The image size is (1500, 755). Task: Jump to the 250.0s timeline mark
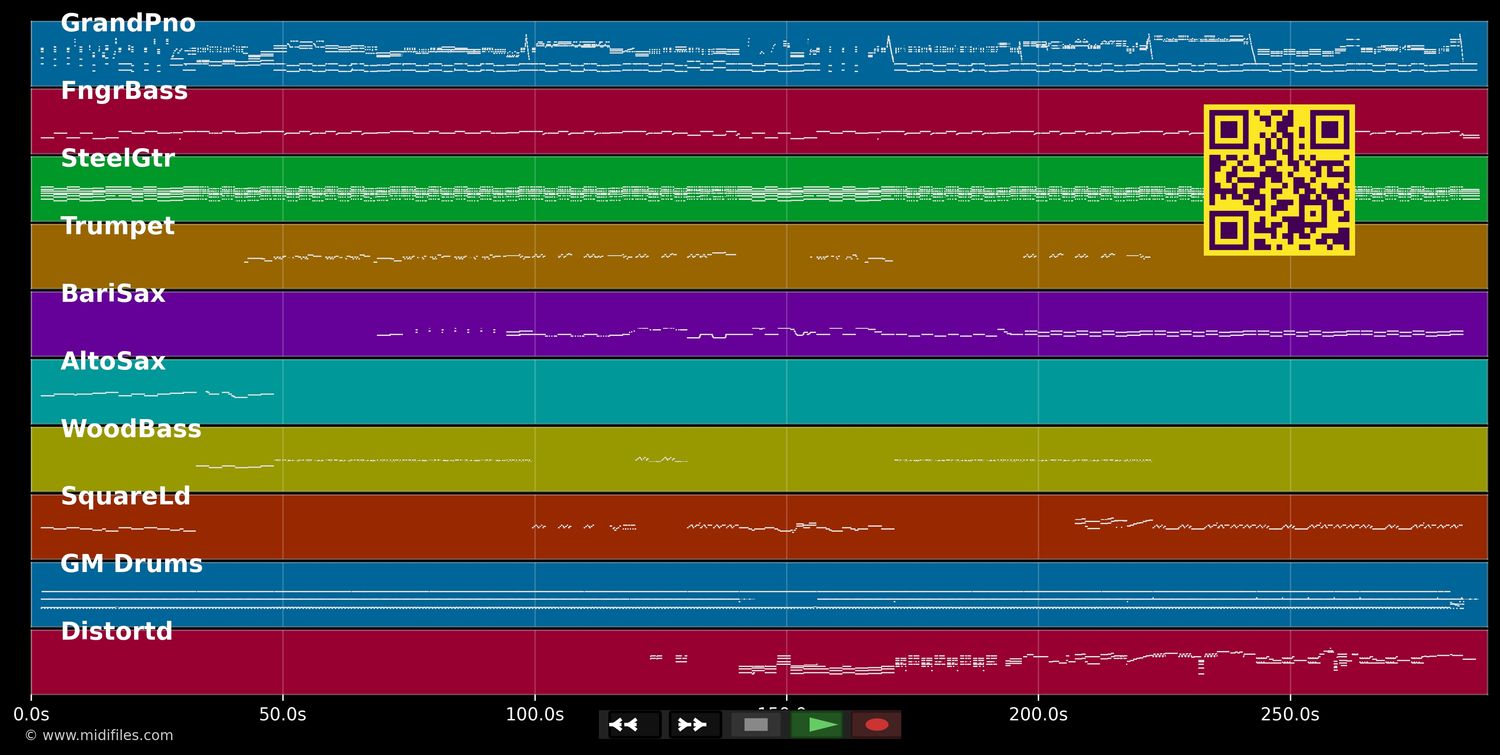pyautogui.click(x=1290, y=715)
